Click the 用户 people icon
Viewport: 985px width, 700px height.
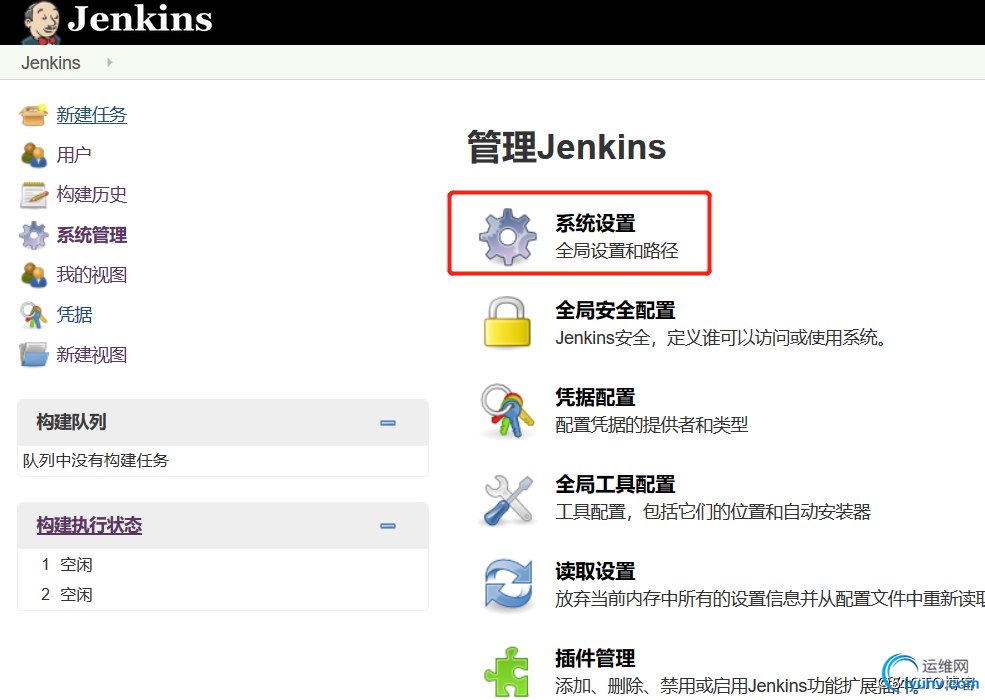(33, 155)
